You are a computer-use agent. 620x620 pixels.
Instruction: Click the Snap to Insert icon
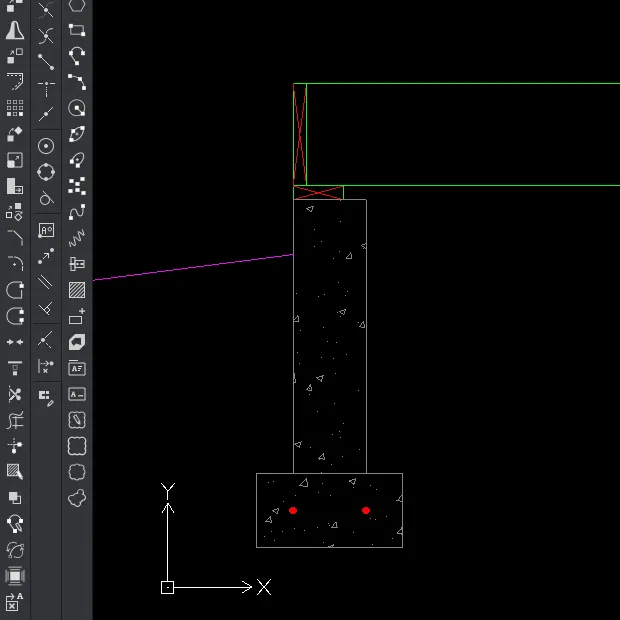[46, 230]
